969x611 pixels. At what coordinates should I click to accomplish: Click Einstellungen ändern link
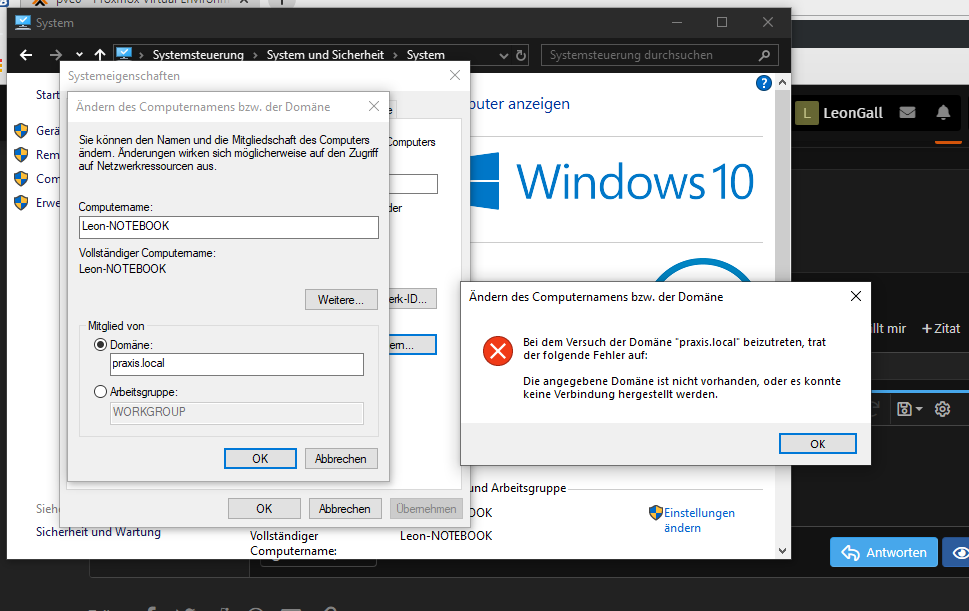pos(699,520)
